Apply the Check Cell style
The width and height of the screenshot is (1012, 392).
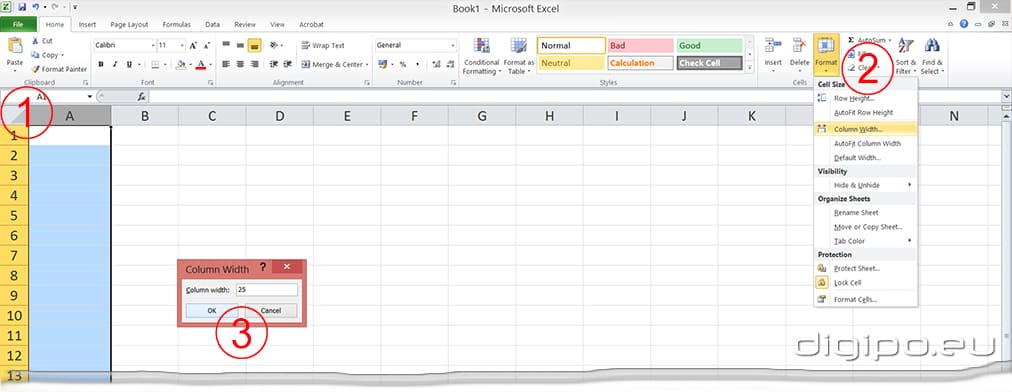tap(709, 63)
